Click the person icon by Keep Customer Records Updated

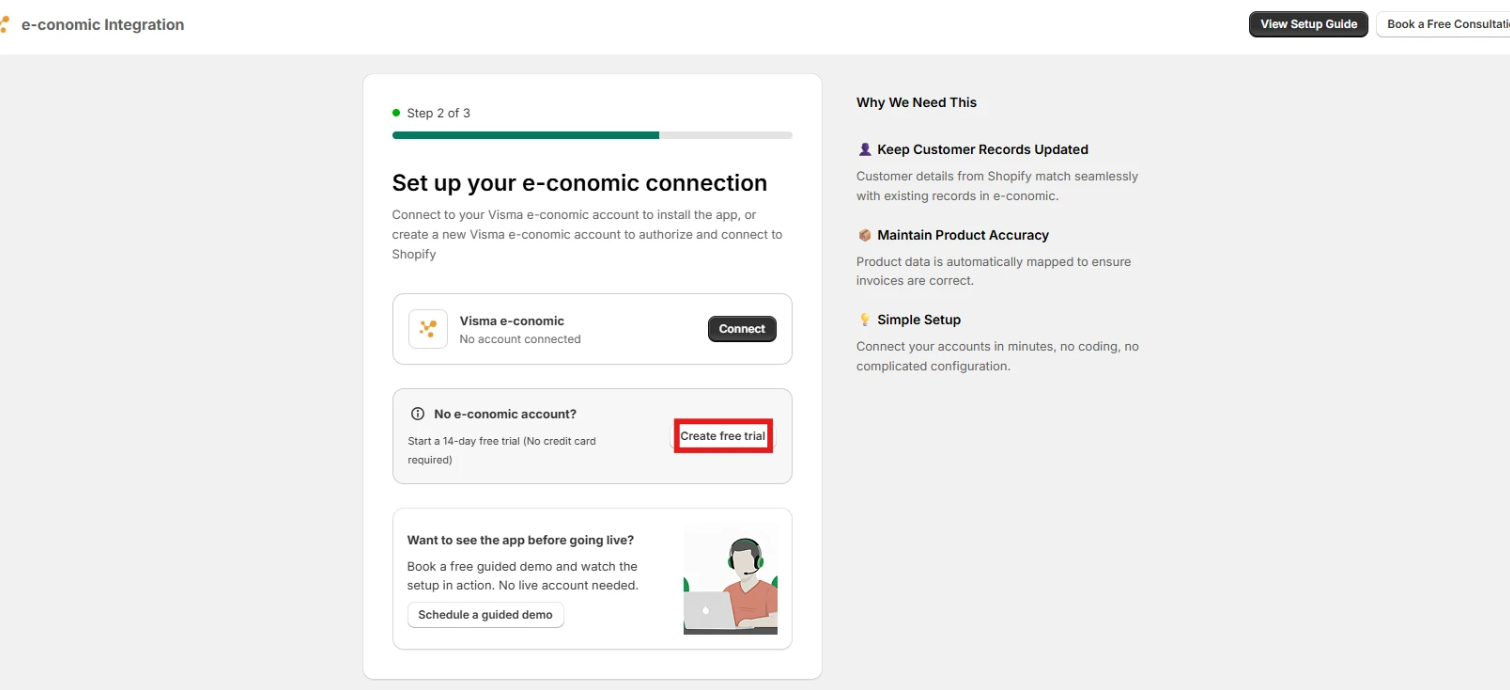tap(865, 150)
